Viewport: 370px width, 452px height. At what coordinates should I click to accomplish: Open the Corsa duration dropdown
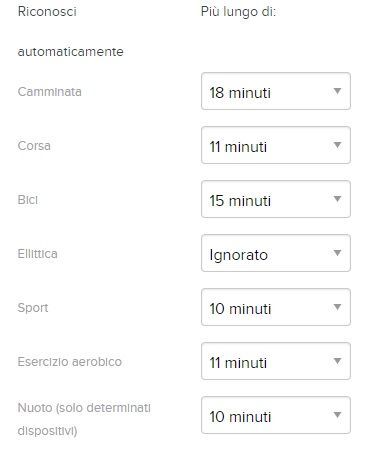[276, 145]
